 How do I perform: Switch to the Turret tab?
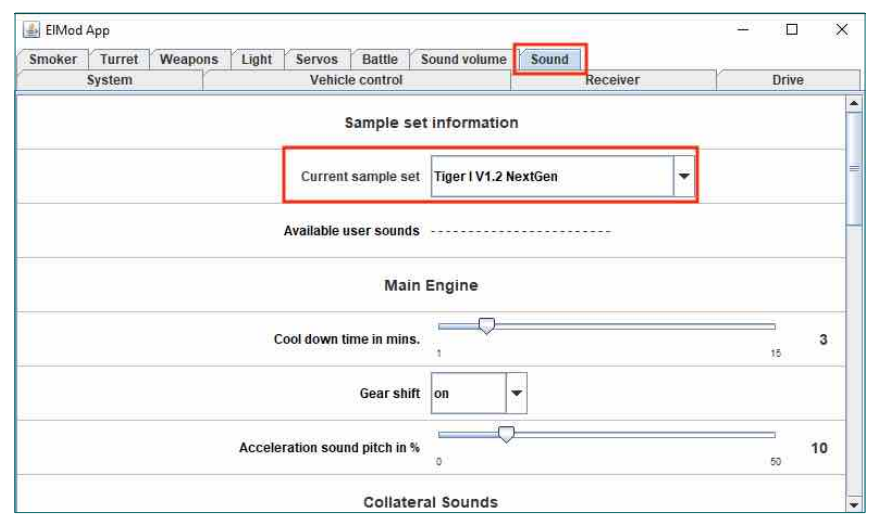[x=119, y=60]
